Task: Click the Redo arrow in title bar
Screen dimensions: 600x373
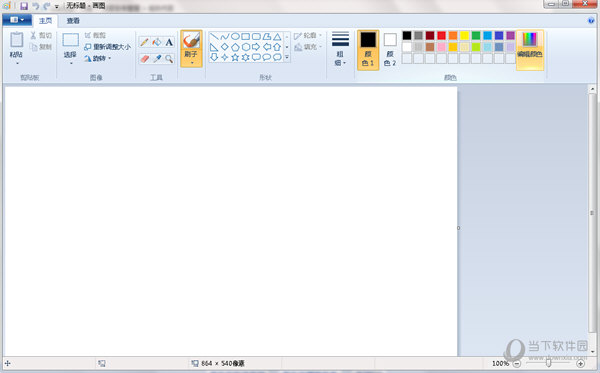Action: coord(46,6)
